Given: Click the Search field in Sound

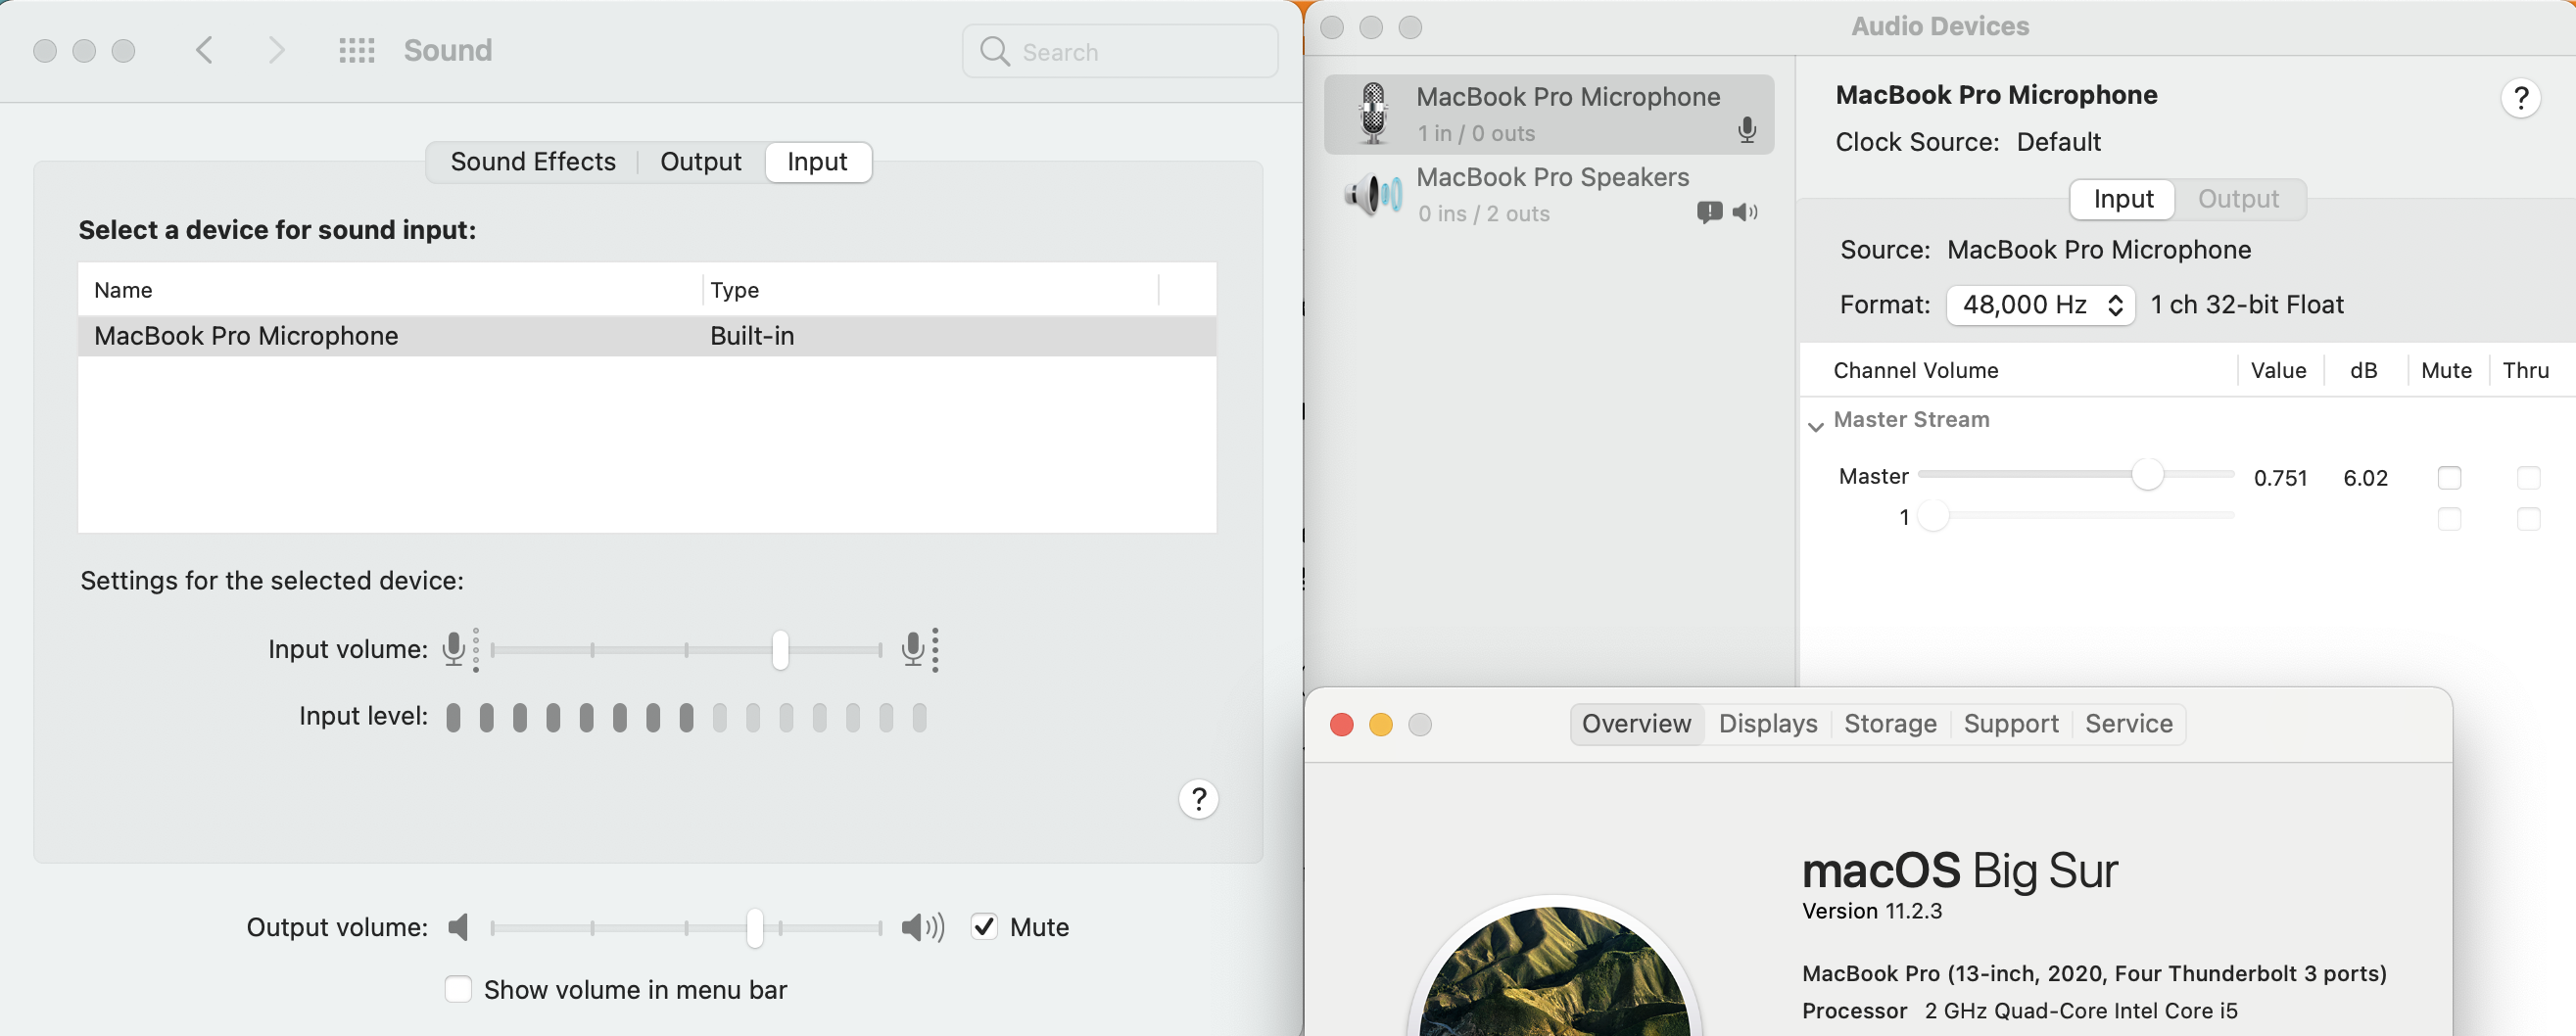Looking at the screenshot, I should point(1120,51).
